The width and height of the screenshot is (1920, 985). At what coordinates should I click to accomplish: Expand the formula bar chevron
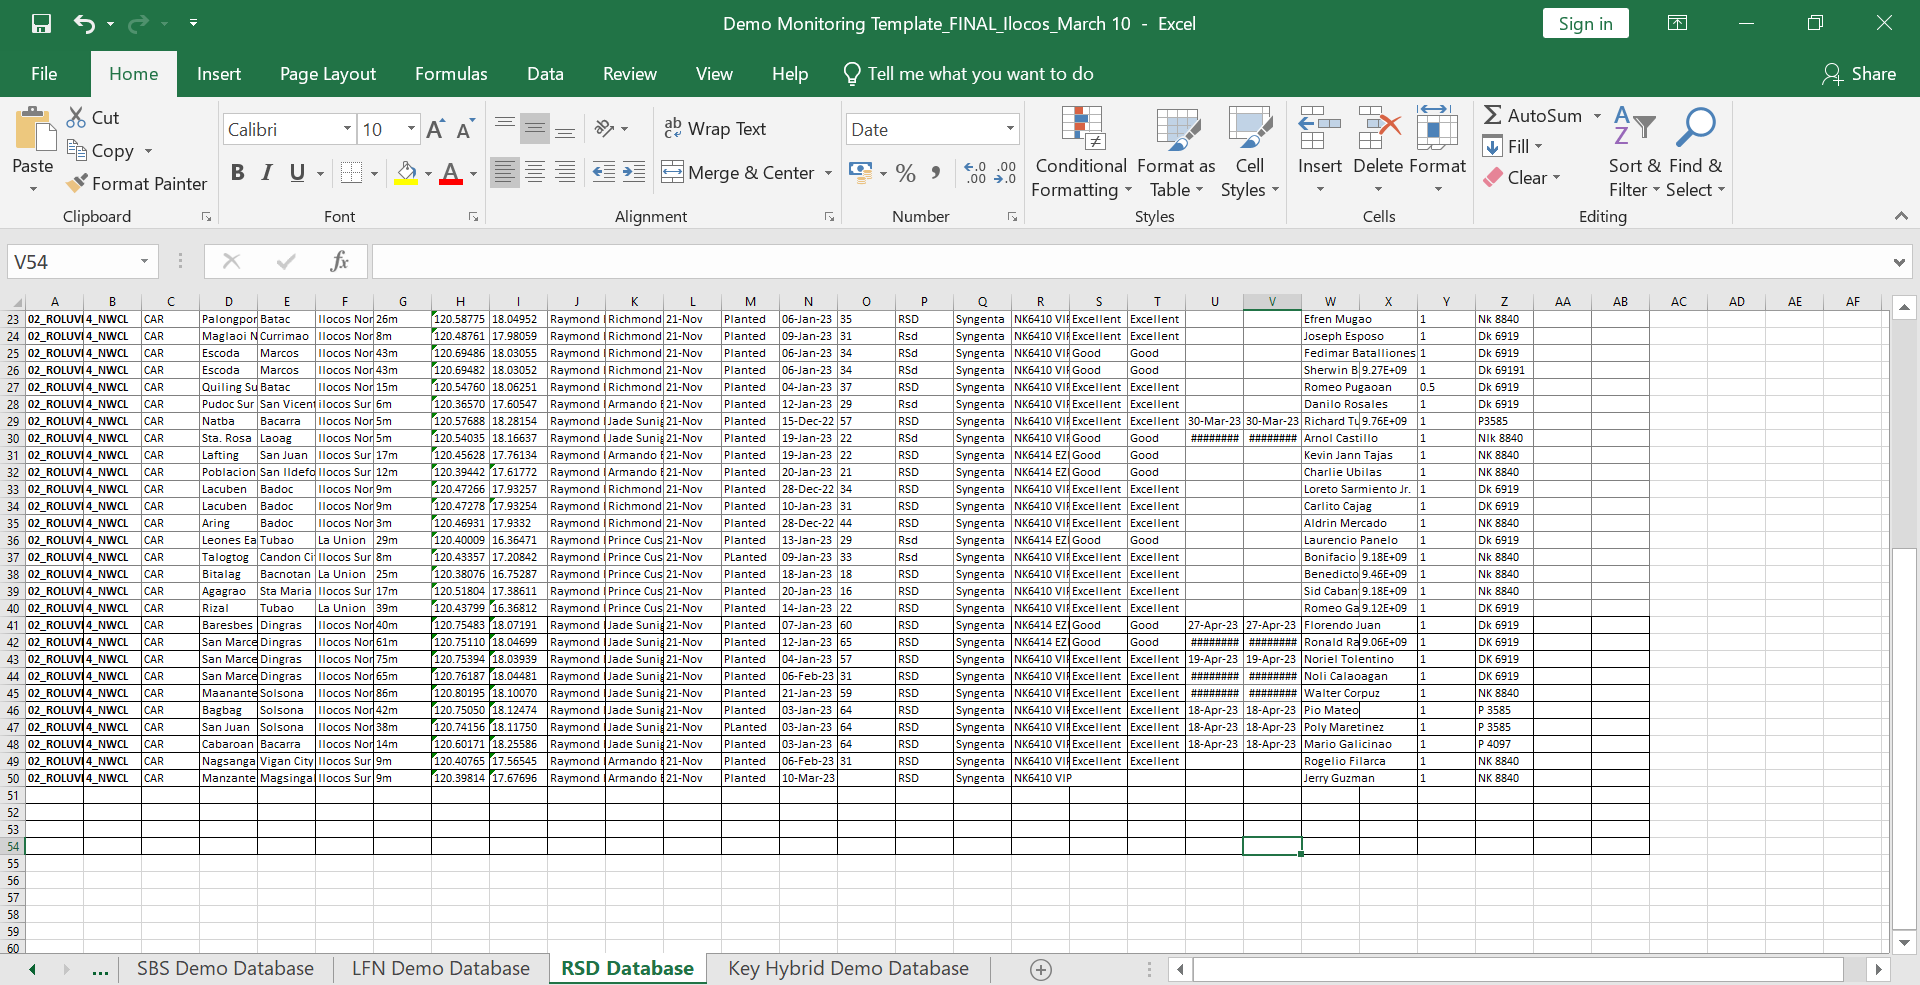click(x=1899, y=262)
